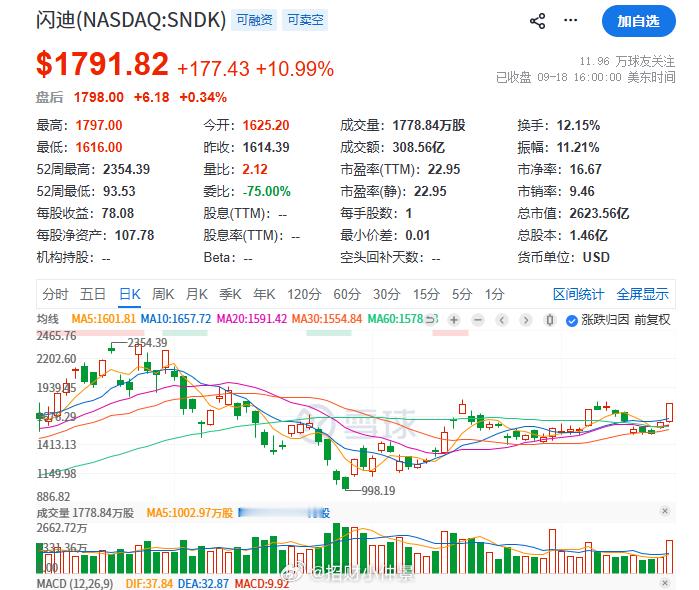Switch to the 15分 chart tab
This screenshot has height=590, width=699.
point(426,294)
